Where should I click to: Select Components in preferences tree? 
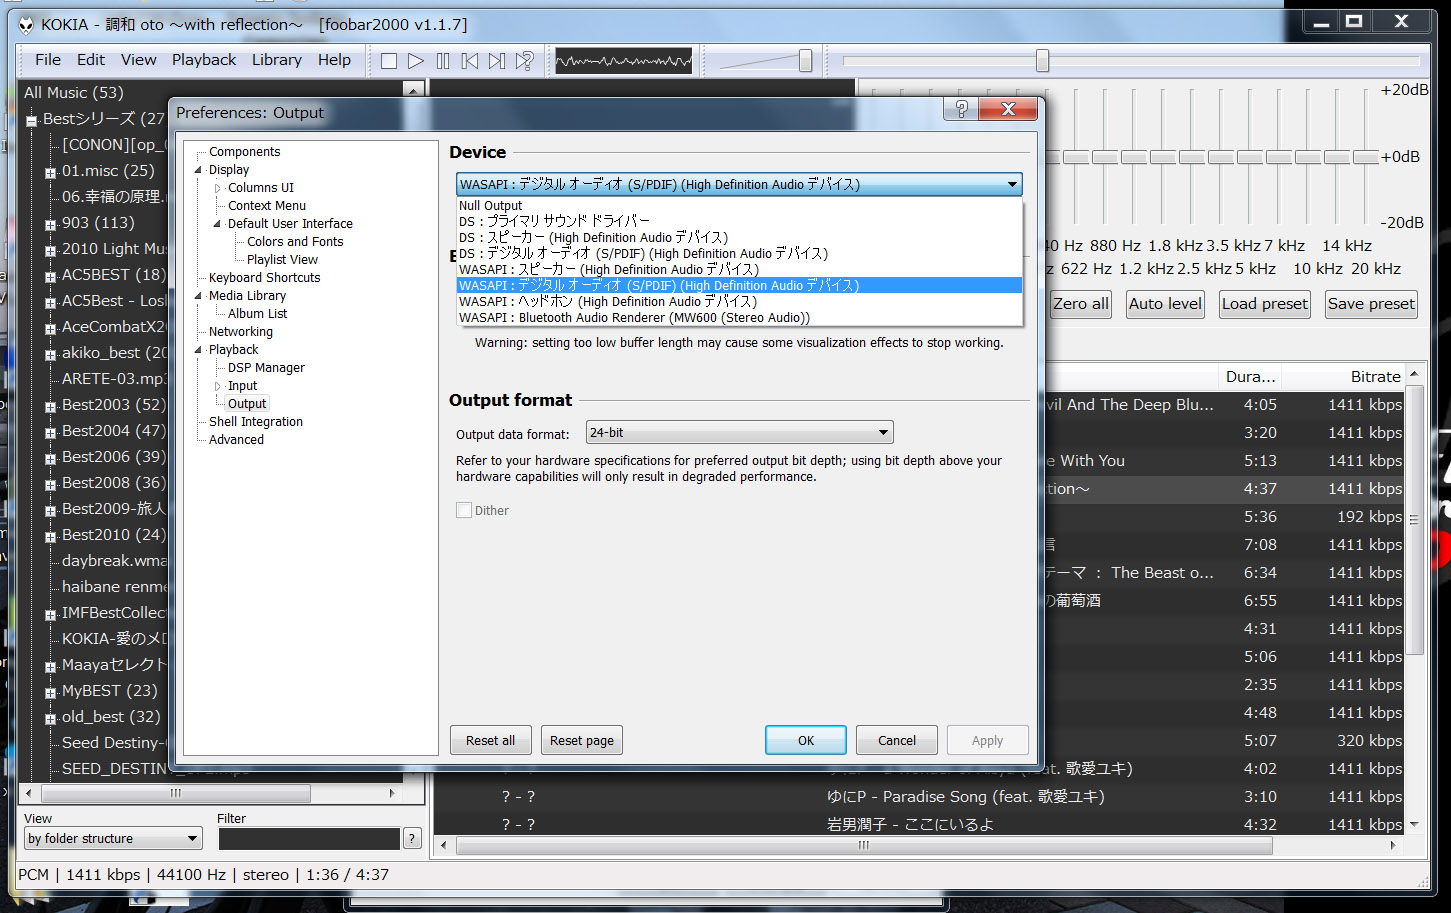click(x=244, y=152)
